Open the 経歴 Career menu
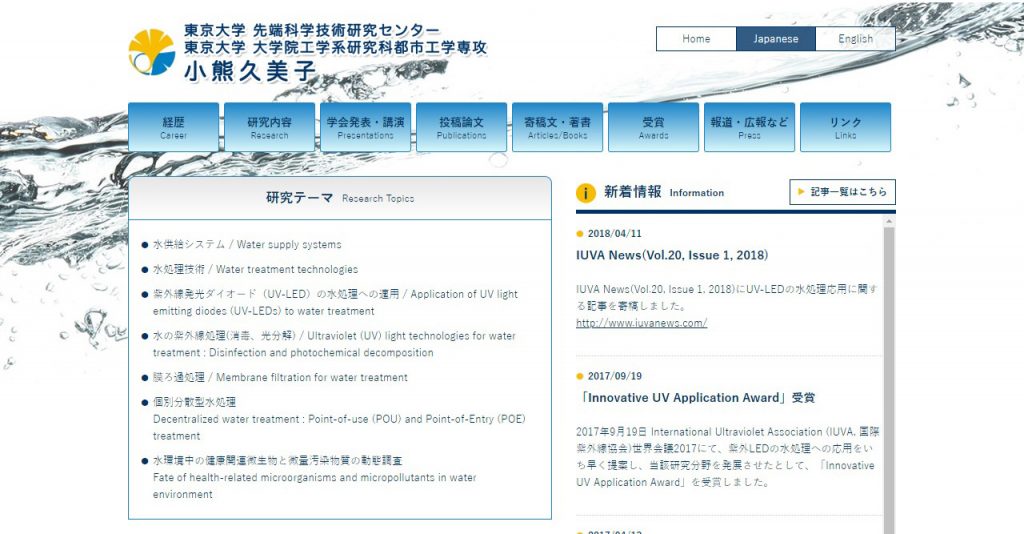Viewport: 1024px width, 534px height. [174, 127]
